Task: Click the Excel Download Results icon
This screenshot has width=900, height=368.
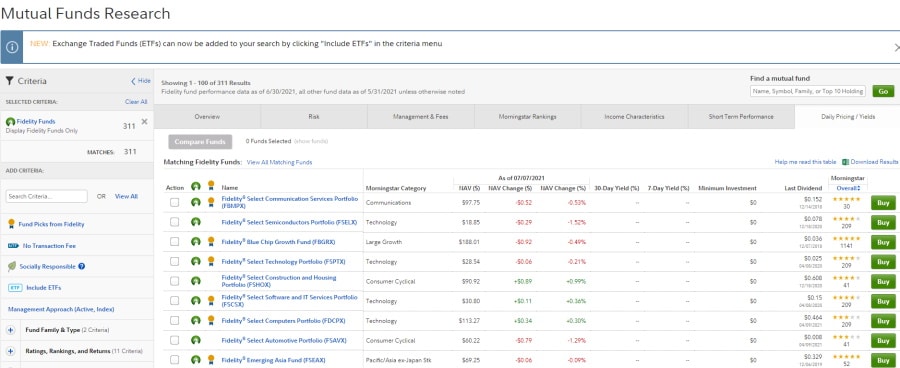Action: tap(845, 162)
